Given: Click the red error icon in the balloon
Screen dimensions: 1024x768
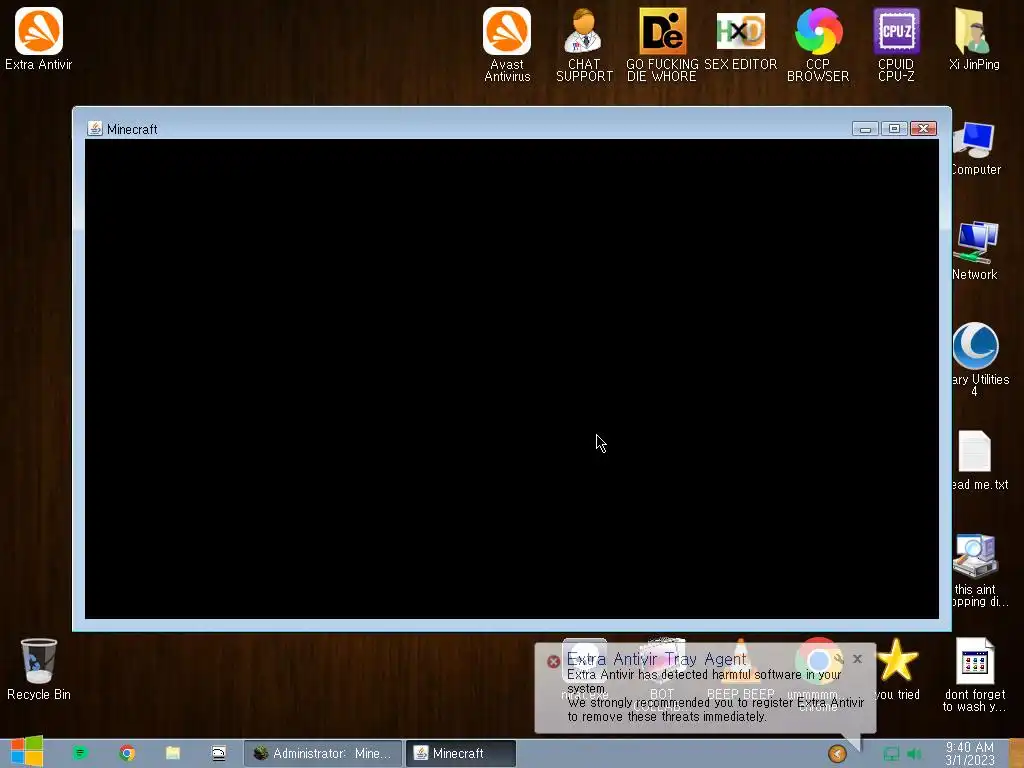Looking at the screenshot, I should [553, 662].
